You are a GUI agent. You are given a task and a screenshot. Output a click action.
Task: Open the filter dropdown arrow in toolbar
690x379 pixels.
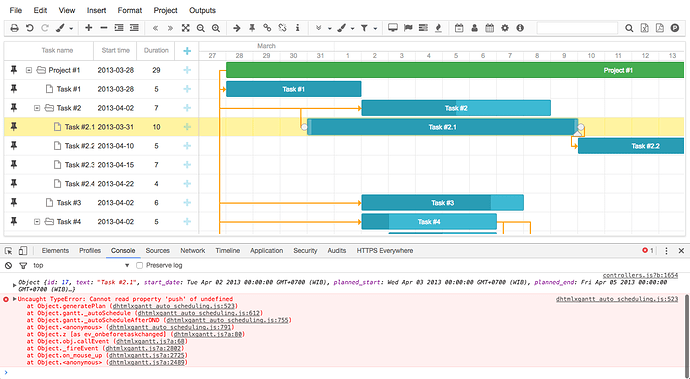(375, 29)
